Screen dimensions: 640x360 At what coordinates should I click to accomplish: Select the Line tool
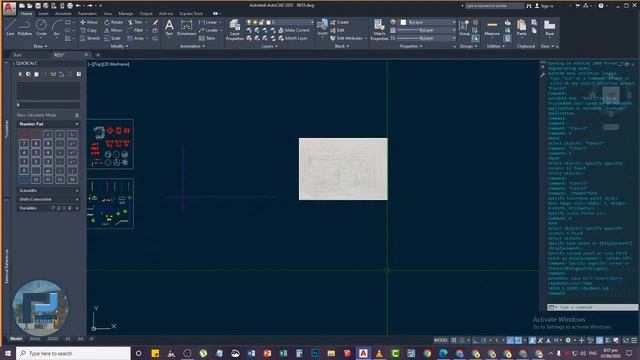tap(11, 28)
